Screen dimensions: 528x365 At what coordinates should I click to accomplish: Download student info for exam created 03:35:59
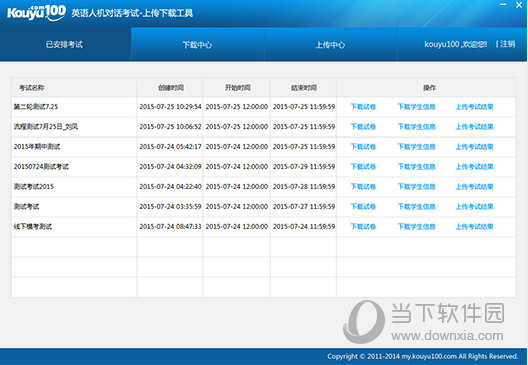coord(417,206)
